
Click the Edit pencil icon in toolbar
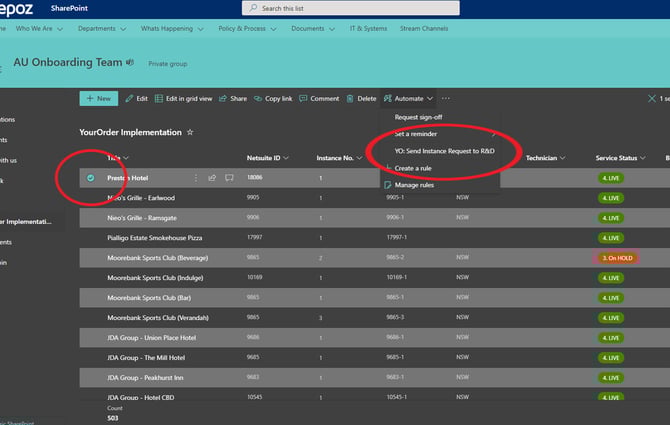(x=130, y=99)
